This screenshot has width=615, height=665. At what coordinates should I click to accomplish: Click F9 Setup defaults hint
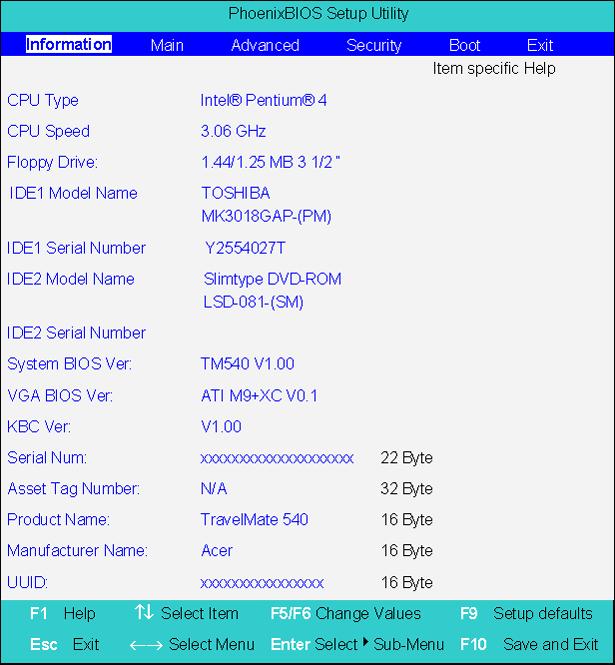[526, 613]
